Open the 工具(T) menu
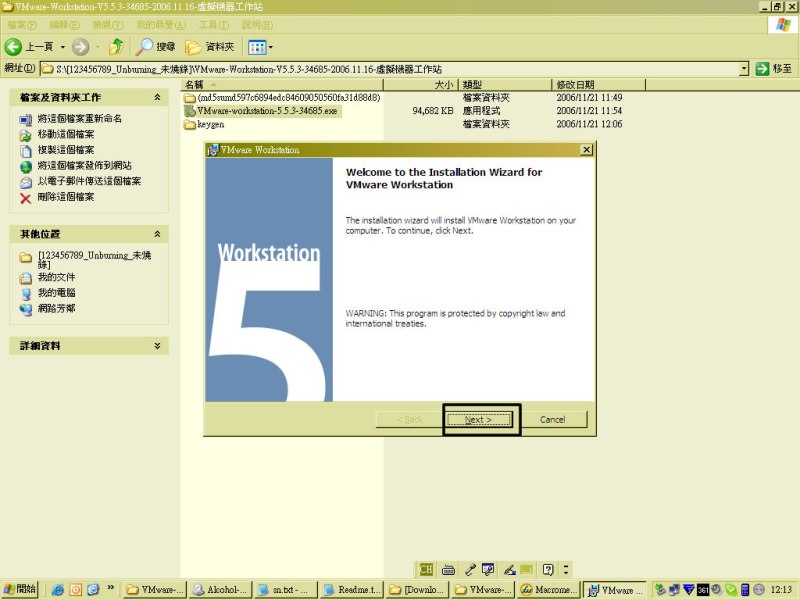Screen dimensions: 800x600 [214, 25]
